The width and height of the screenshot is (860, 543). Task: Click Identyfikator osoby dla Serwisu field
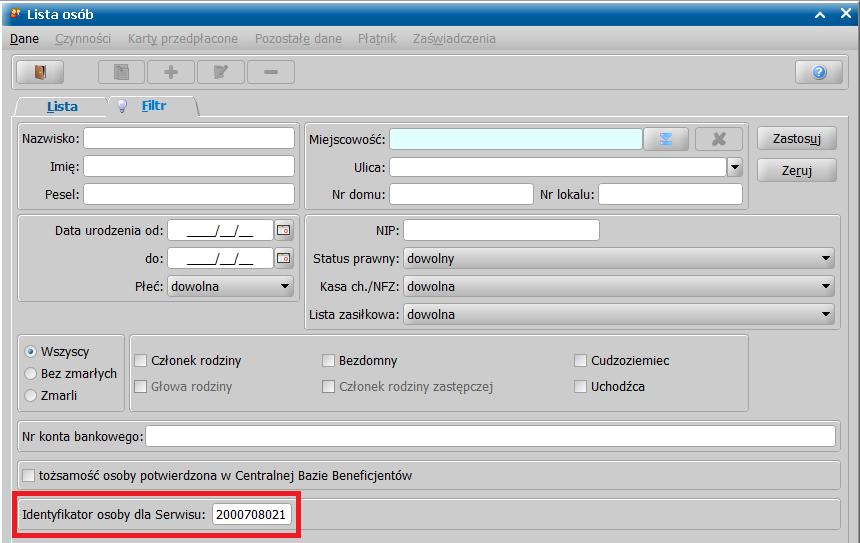tap(251, 514)
